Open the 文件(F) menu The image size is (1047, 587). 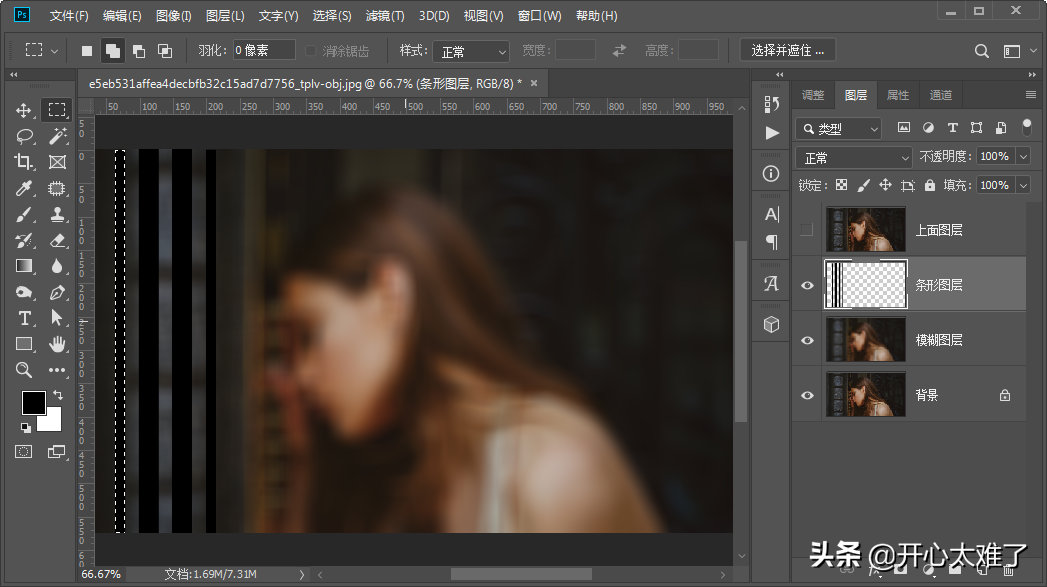[x=69, y=15]
